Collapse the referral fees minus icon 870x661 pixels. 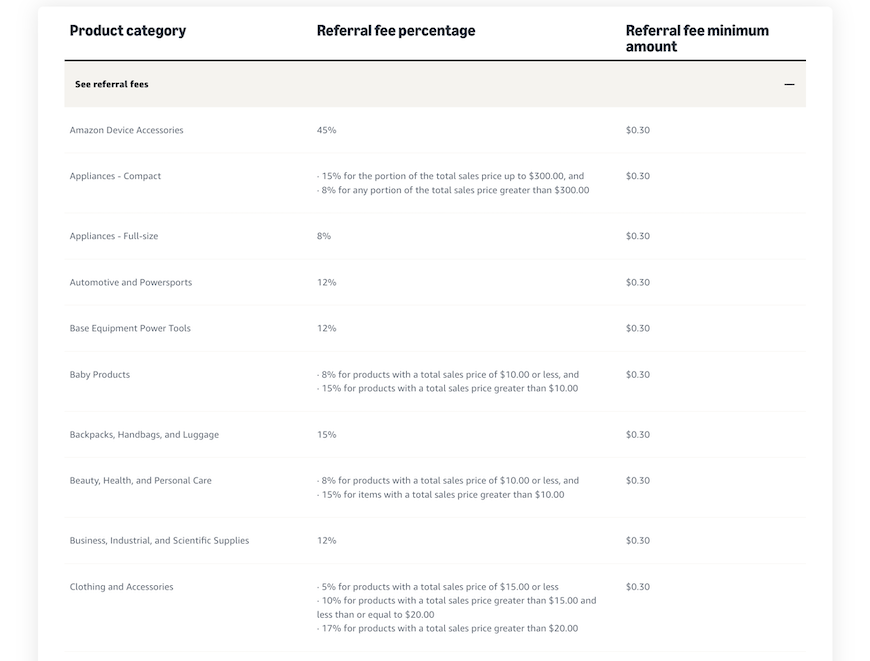(789, 85)
